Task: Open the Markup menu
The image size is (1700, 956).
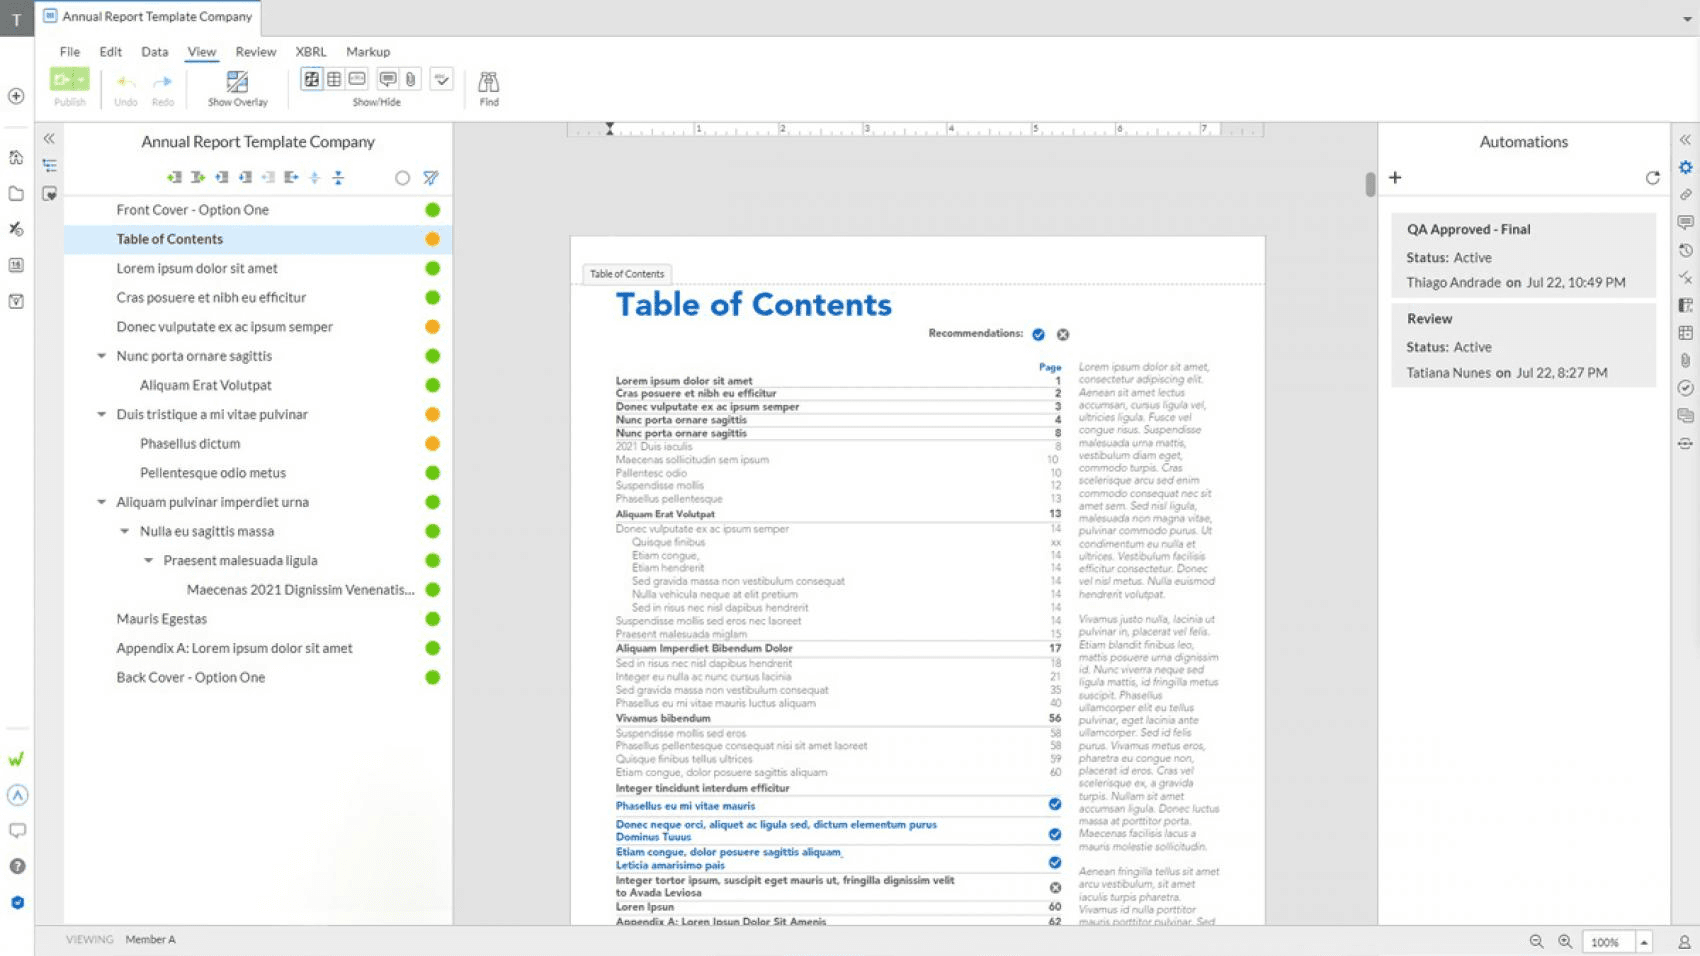Action: point(368,52)
